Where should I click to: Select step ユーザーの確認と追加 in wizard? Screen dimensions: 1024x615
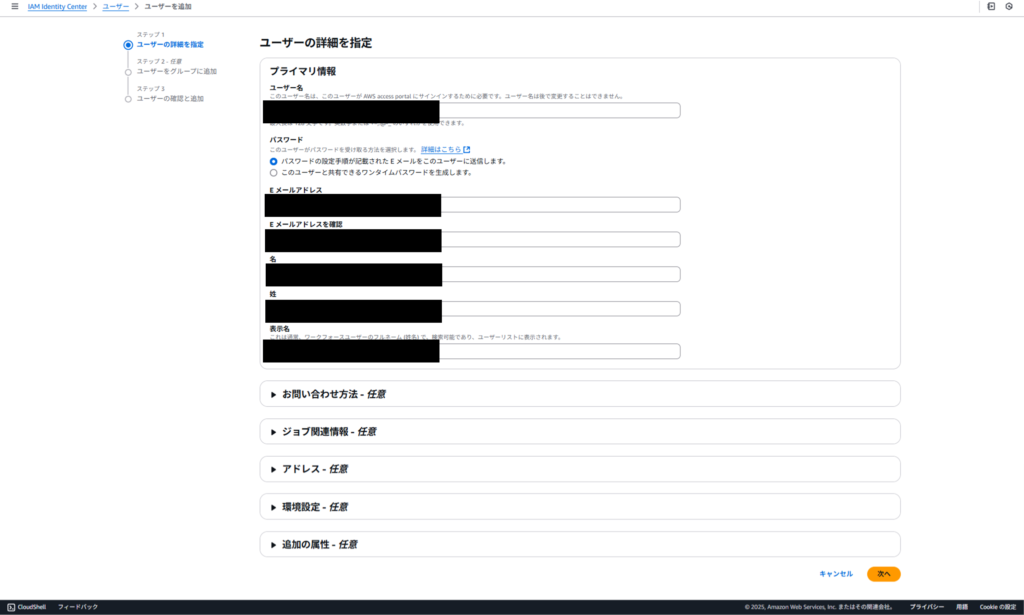(170, 99)
